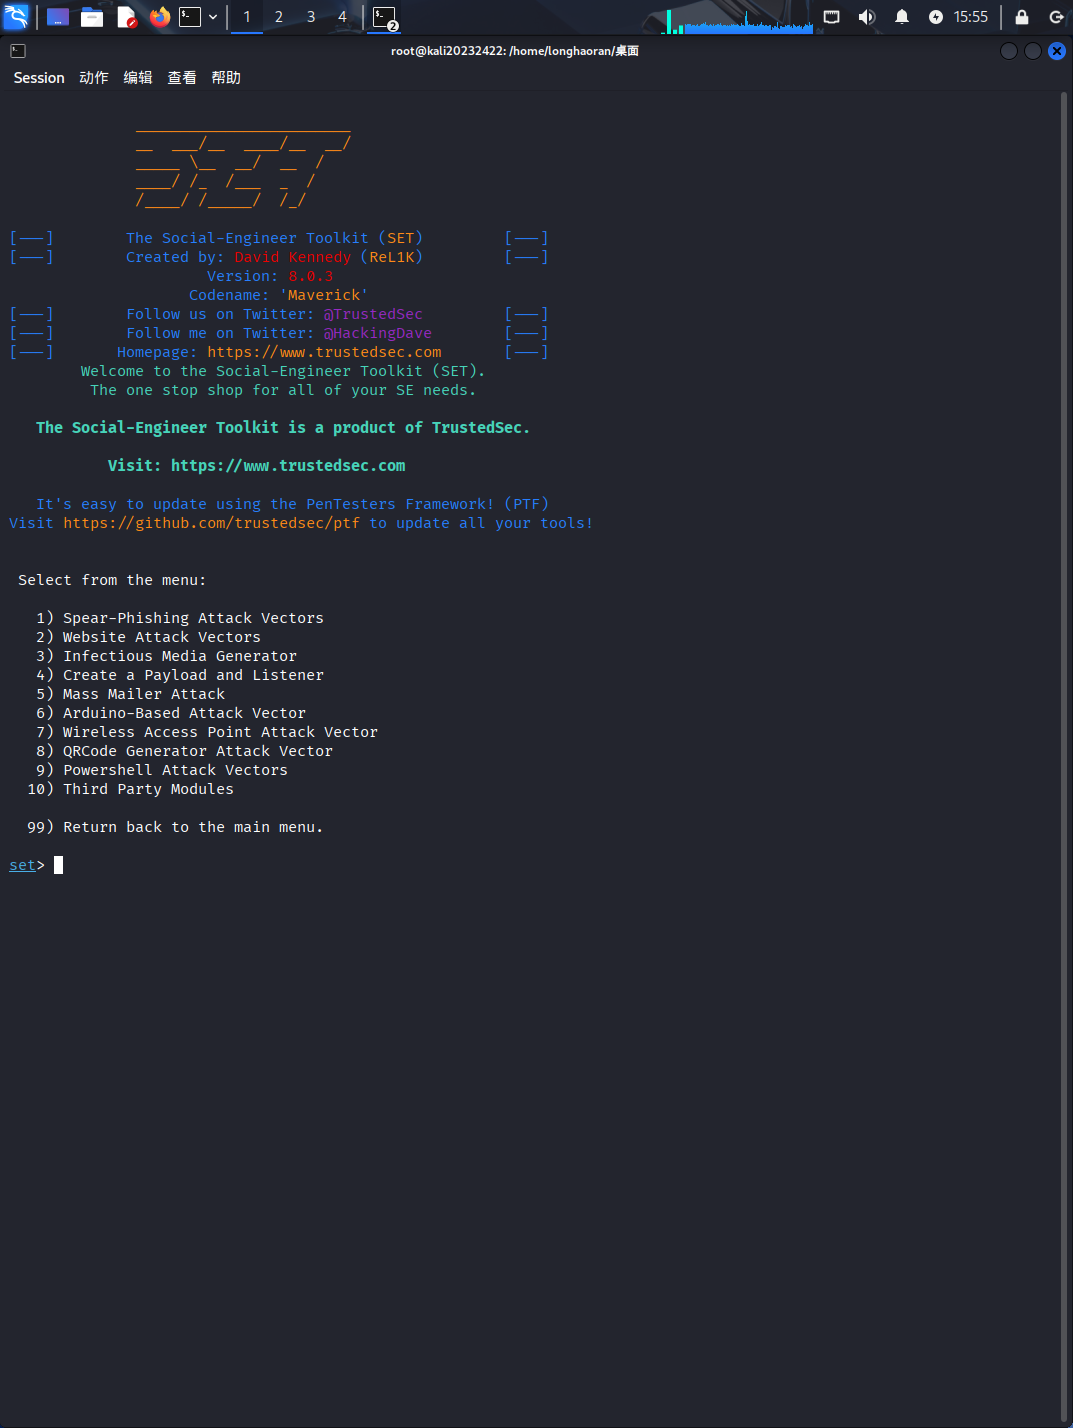Open the text editor panel launcher

pyautogui.click(x=126, y=17)
